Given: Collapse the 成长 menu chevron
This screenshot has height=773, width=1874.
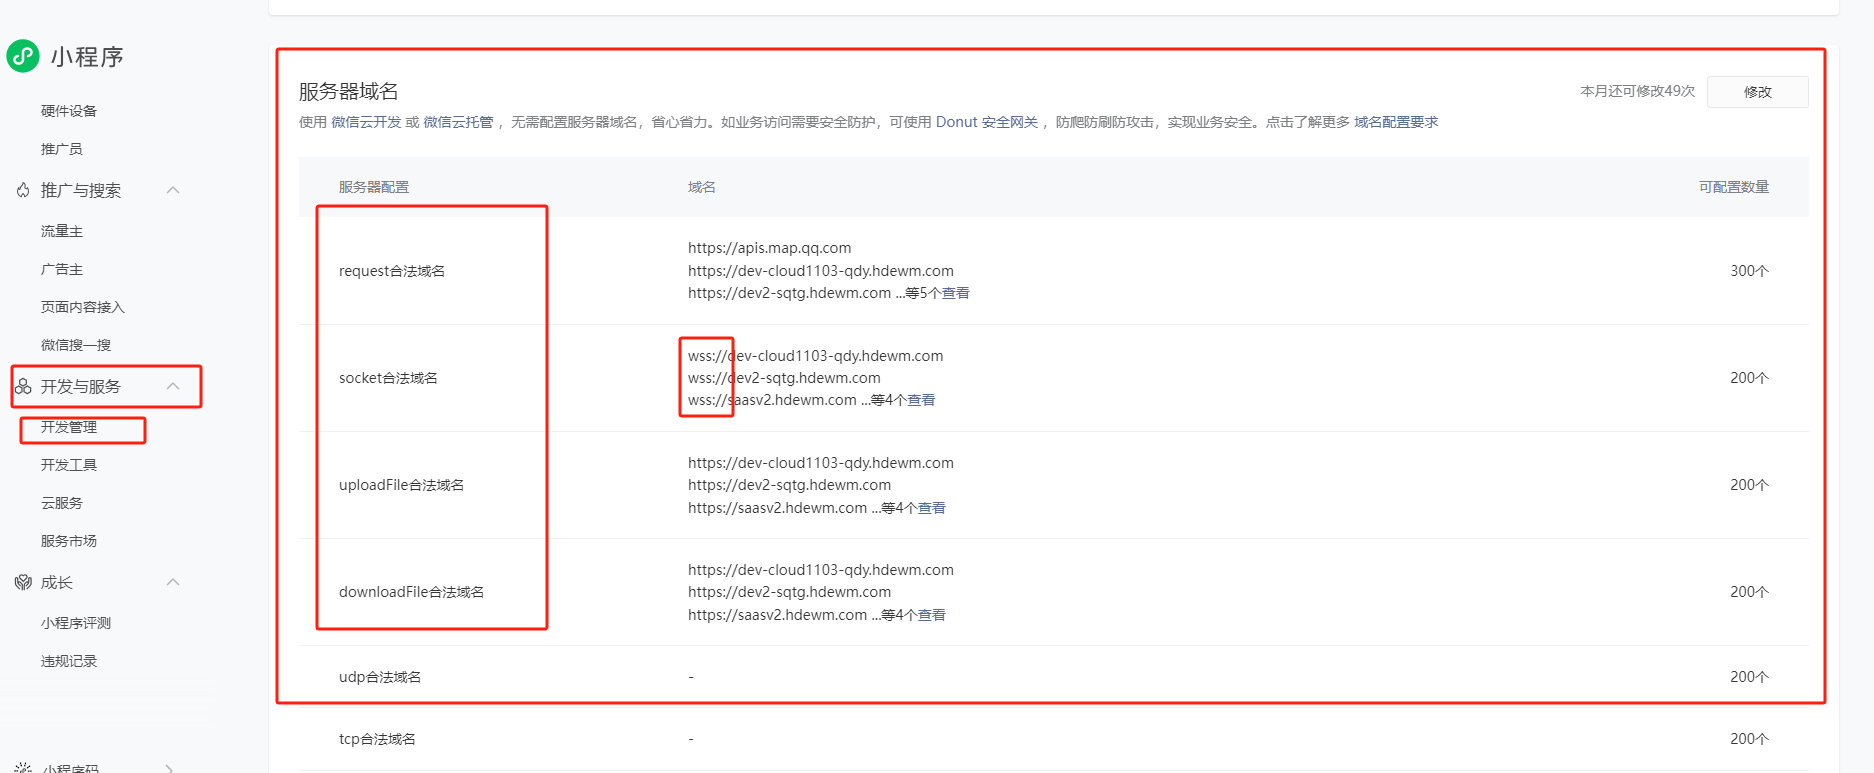Looking at the screenshot, I should [173, 582].
